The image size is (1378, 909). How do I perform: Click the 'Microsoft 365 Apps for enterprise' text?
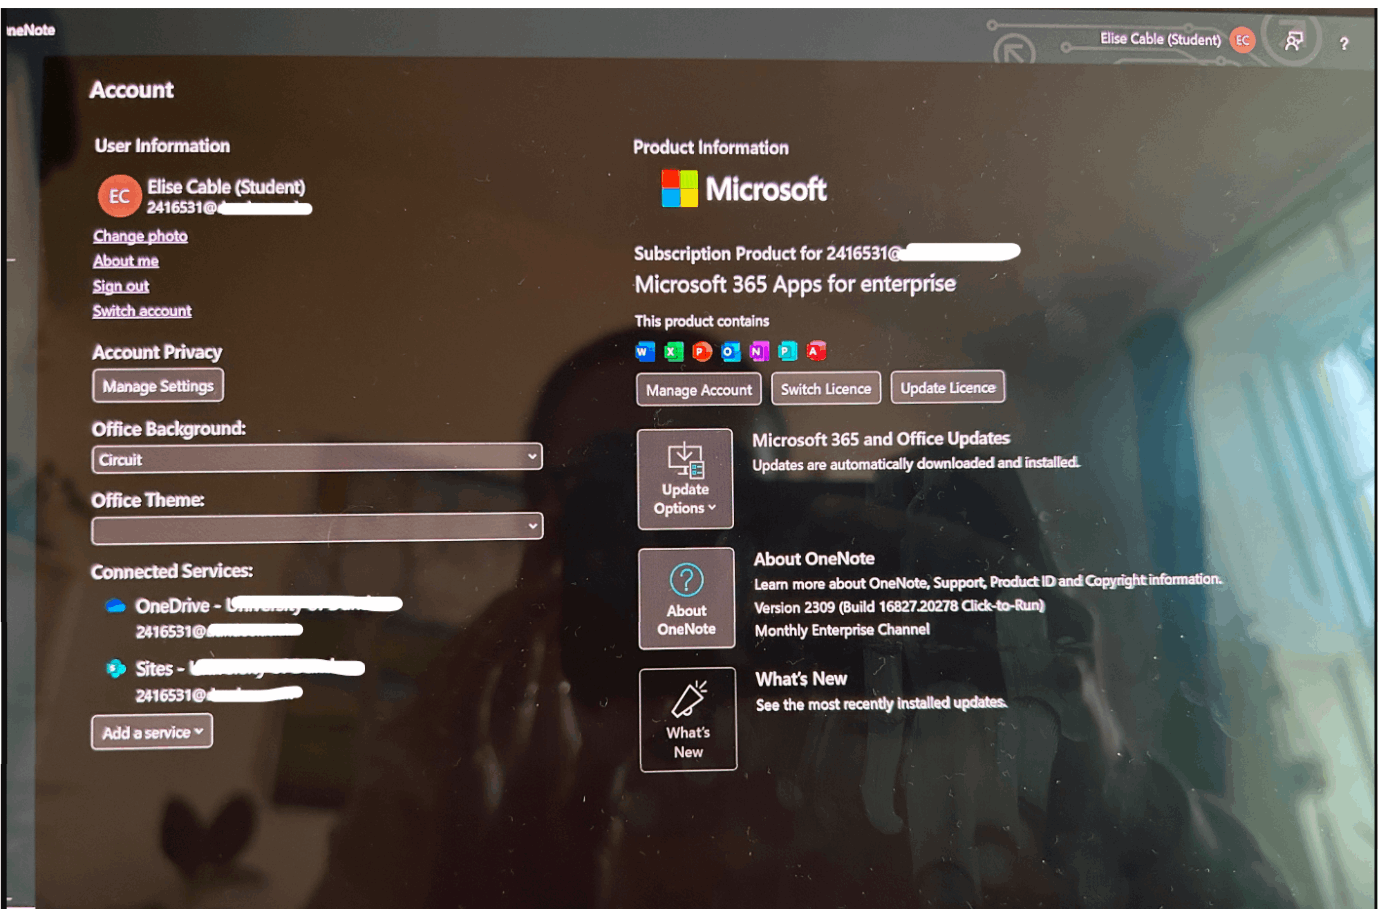point(795,284)
